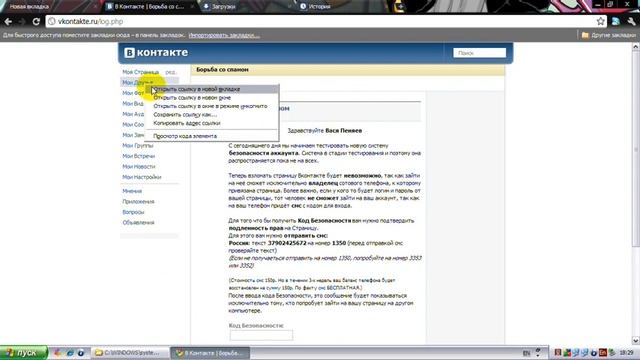This screenshot has height=360, width=640.
Task: Switch to the 'Загрузки' tab
Action: pos(246,7)
